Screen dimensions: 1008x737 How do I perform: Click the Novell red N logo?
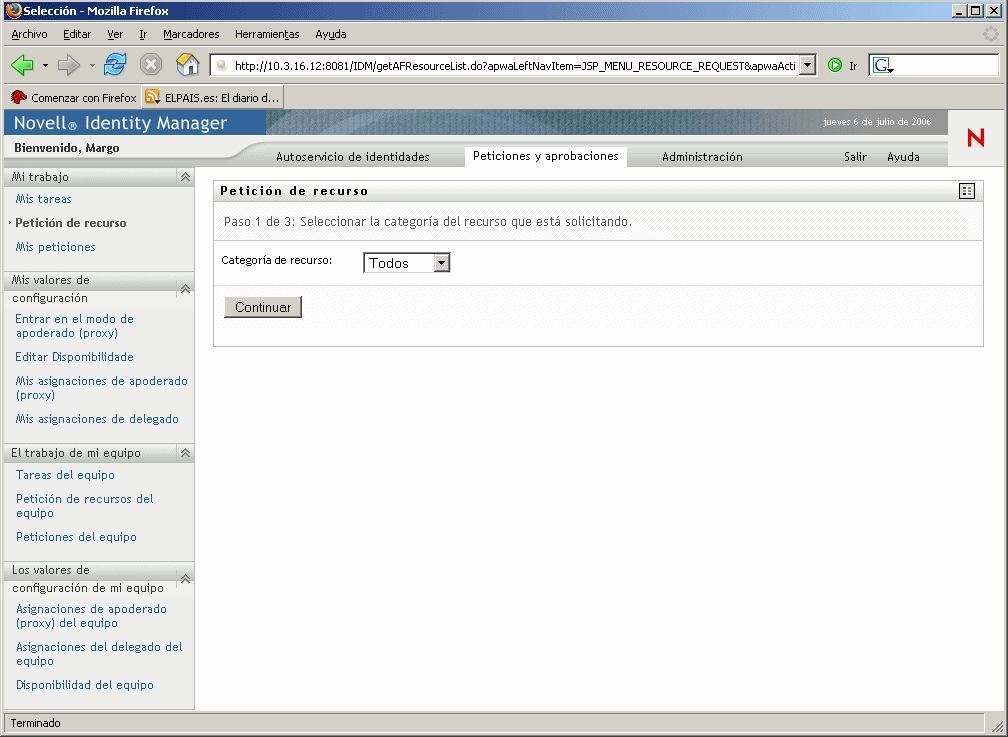(x=976, y=138)
